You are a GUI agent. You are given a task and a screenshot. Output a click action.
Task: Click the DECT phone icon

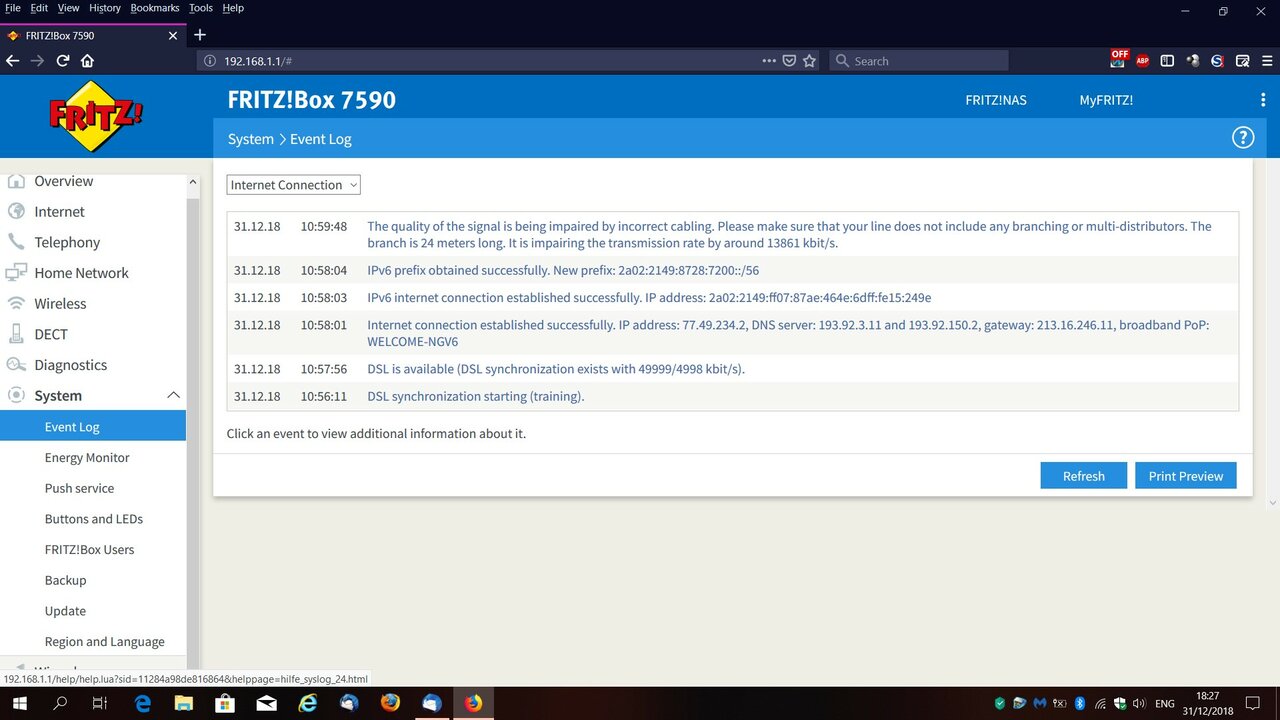[x=16, y=334]
